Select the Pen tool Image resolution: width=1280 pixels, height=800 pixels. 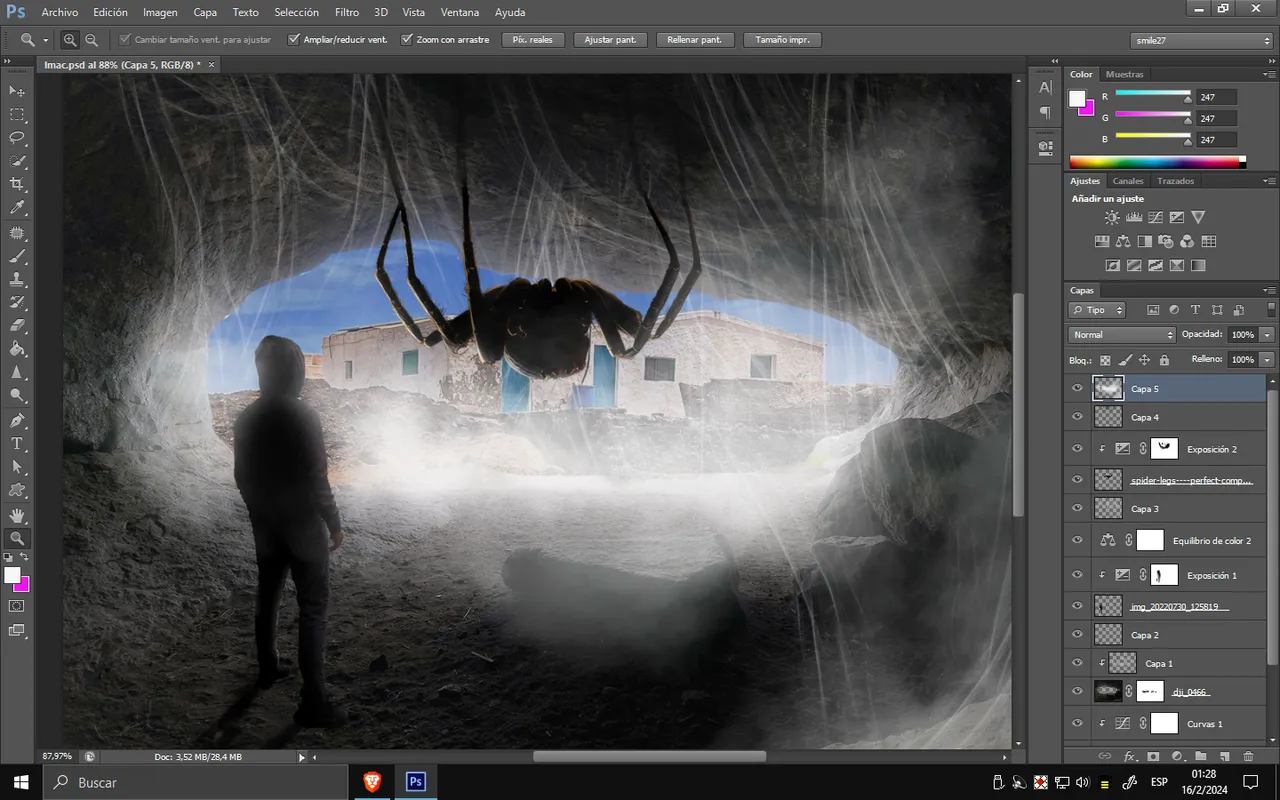click(17, 420)
